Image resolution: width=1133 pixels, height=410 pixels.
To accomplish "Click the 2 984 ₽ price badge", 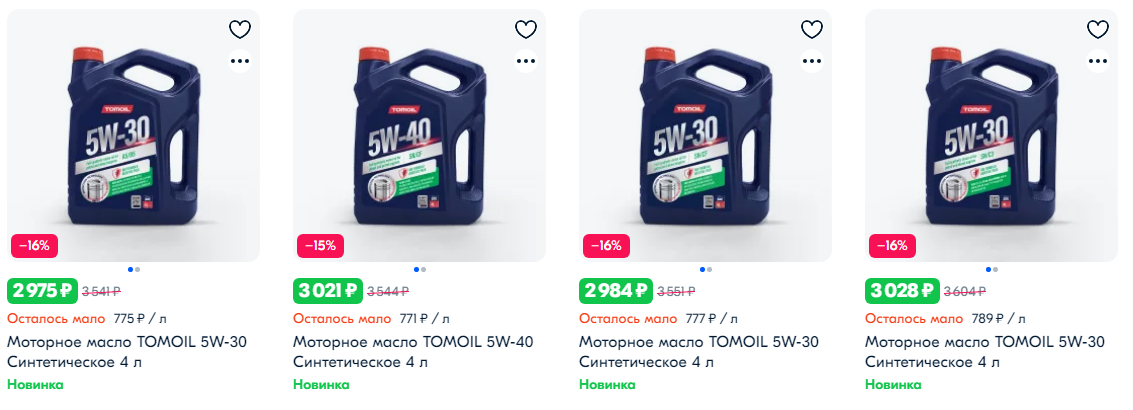I will pyautogui.click(x=616, y=291).
